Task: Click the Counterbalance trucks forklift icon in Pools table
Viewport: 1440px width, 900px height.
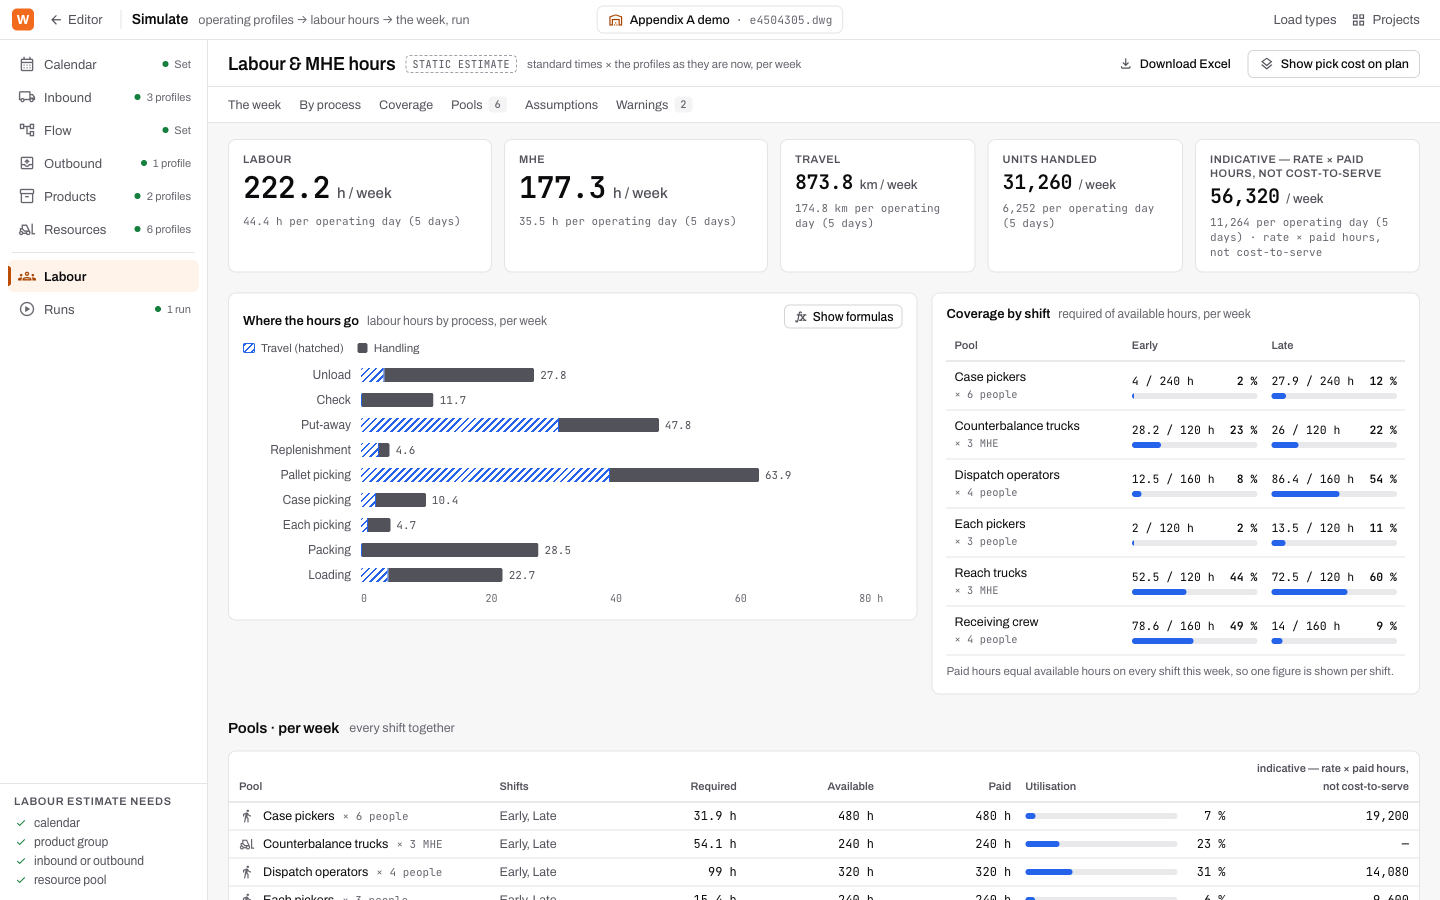Action: pyautogui.click(x=247, y=844)
